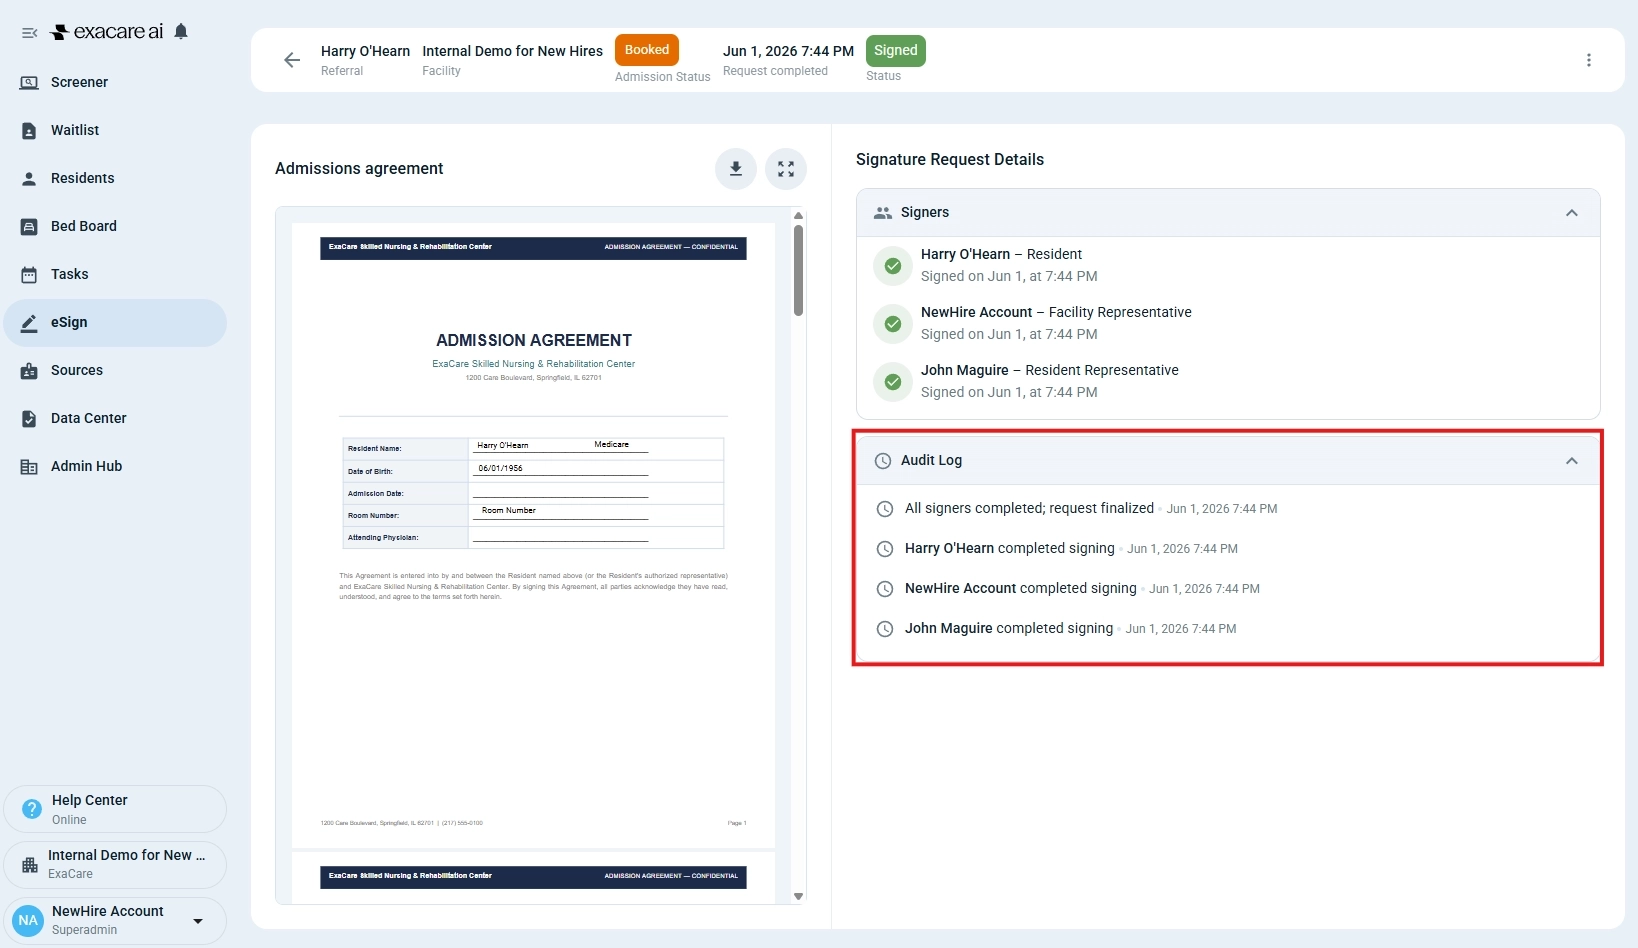The height and width of the screenshot is (948, 1638).
Task: Click the Help Center question icon
Action: 32,809
